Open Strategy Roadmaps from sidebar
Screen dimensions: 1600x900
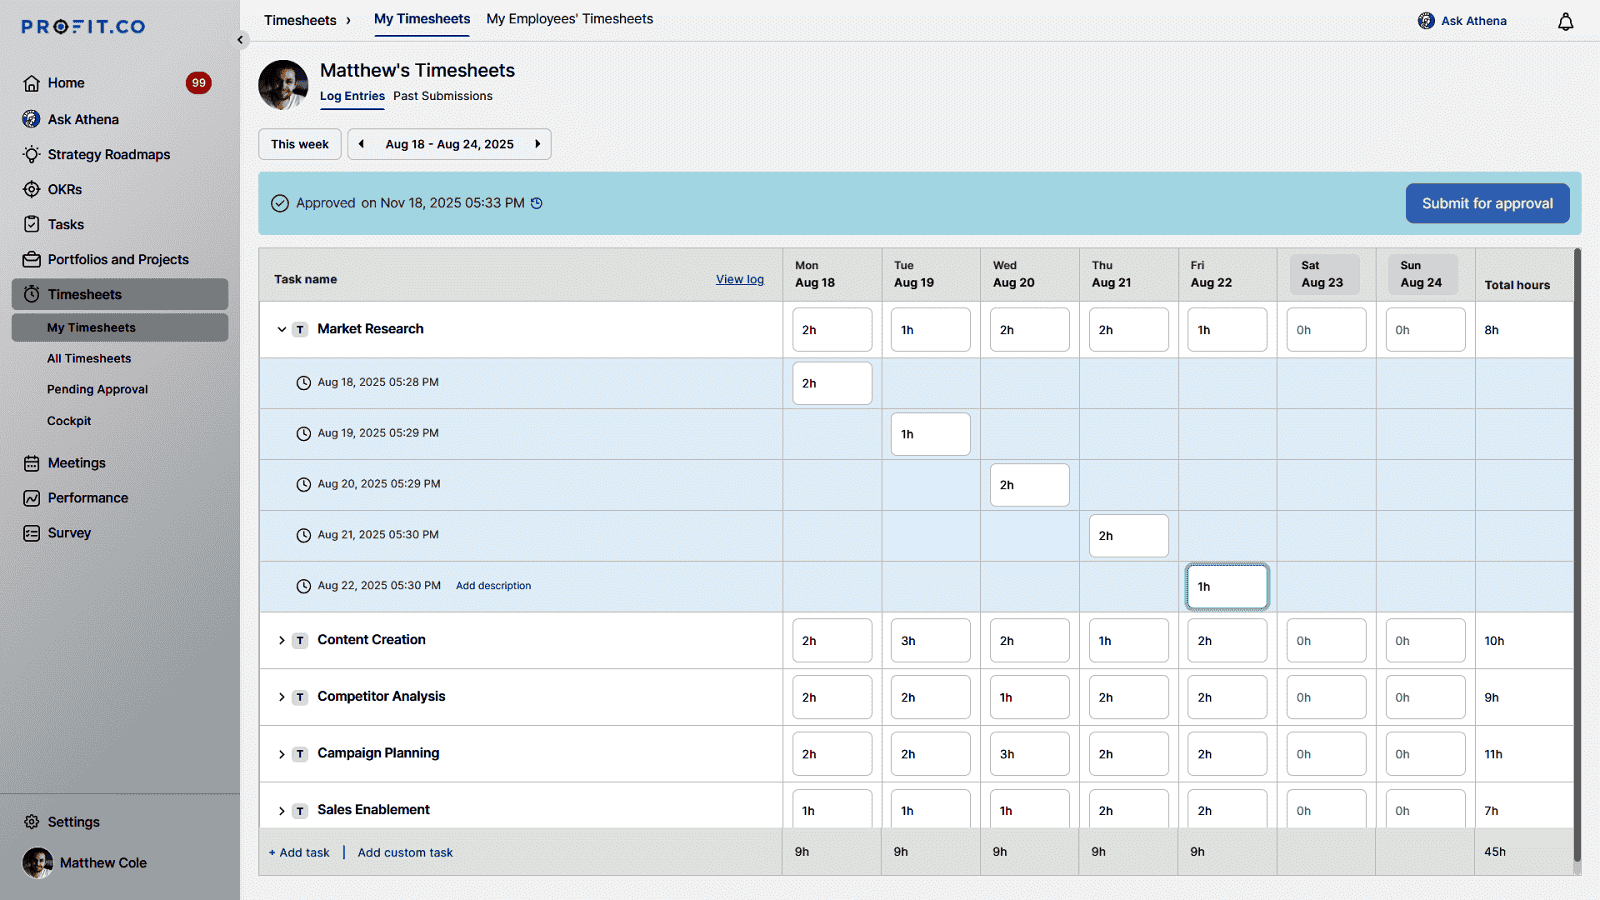pyautogui.click(x=108, y=154)
